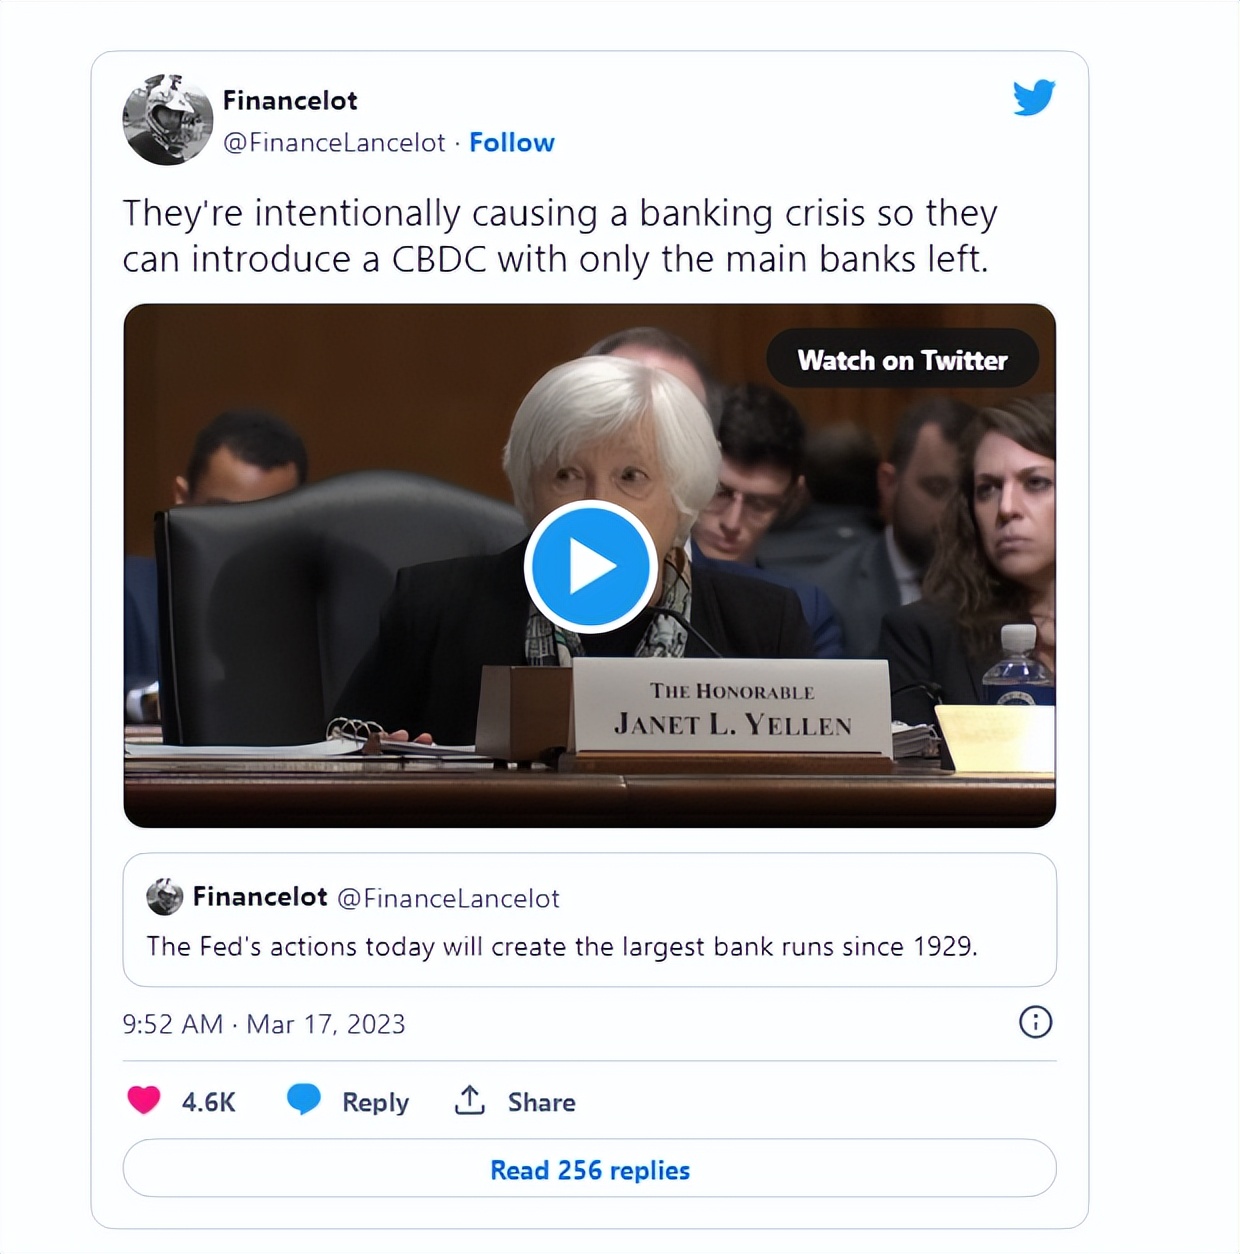Click the small avatar in quoted tweet
The width and height of the screenshot is (1240, 1254).
click(164, 897)
